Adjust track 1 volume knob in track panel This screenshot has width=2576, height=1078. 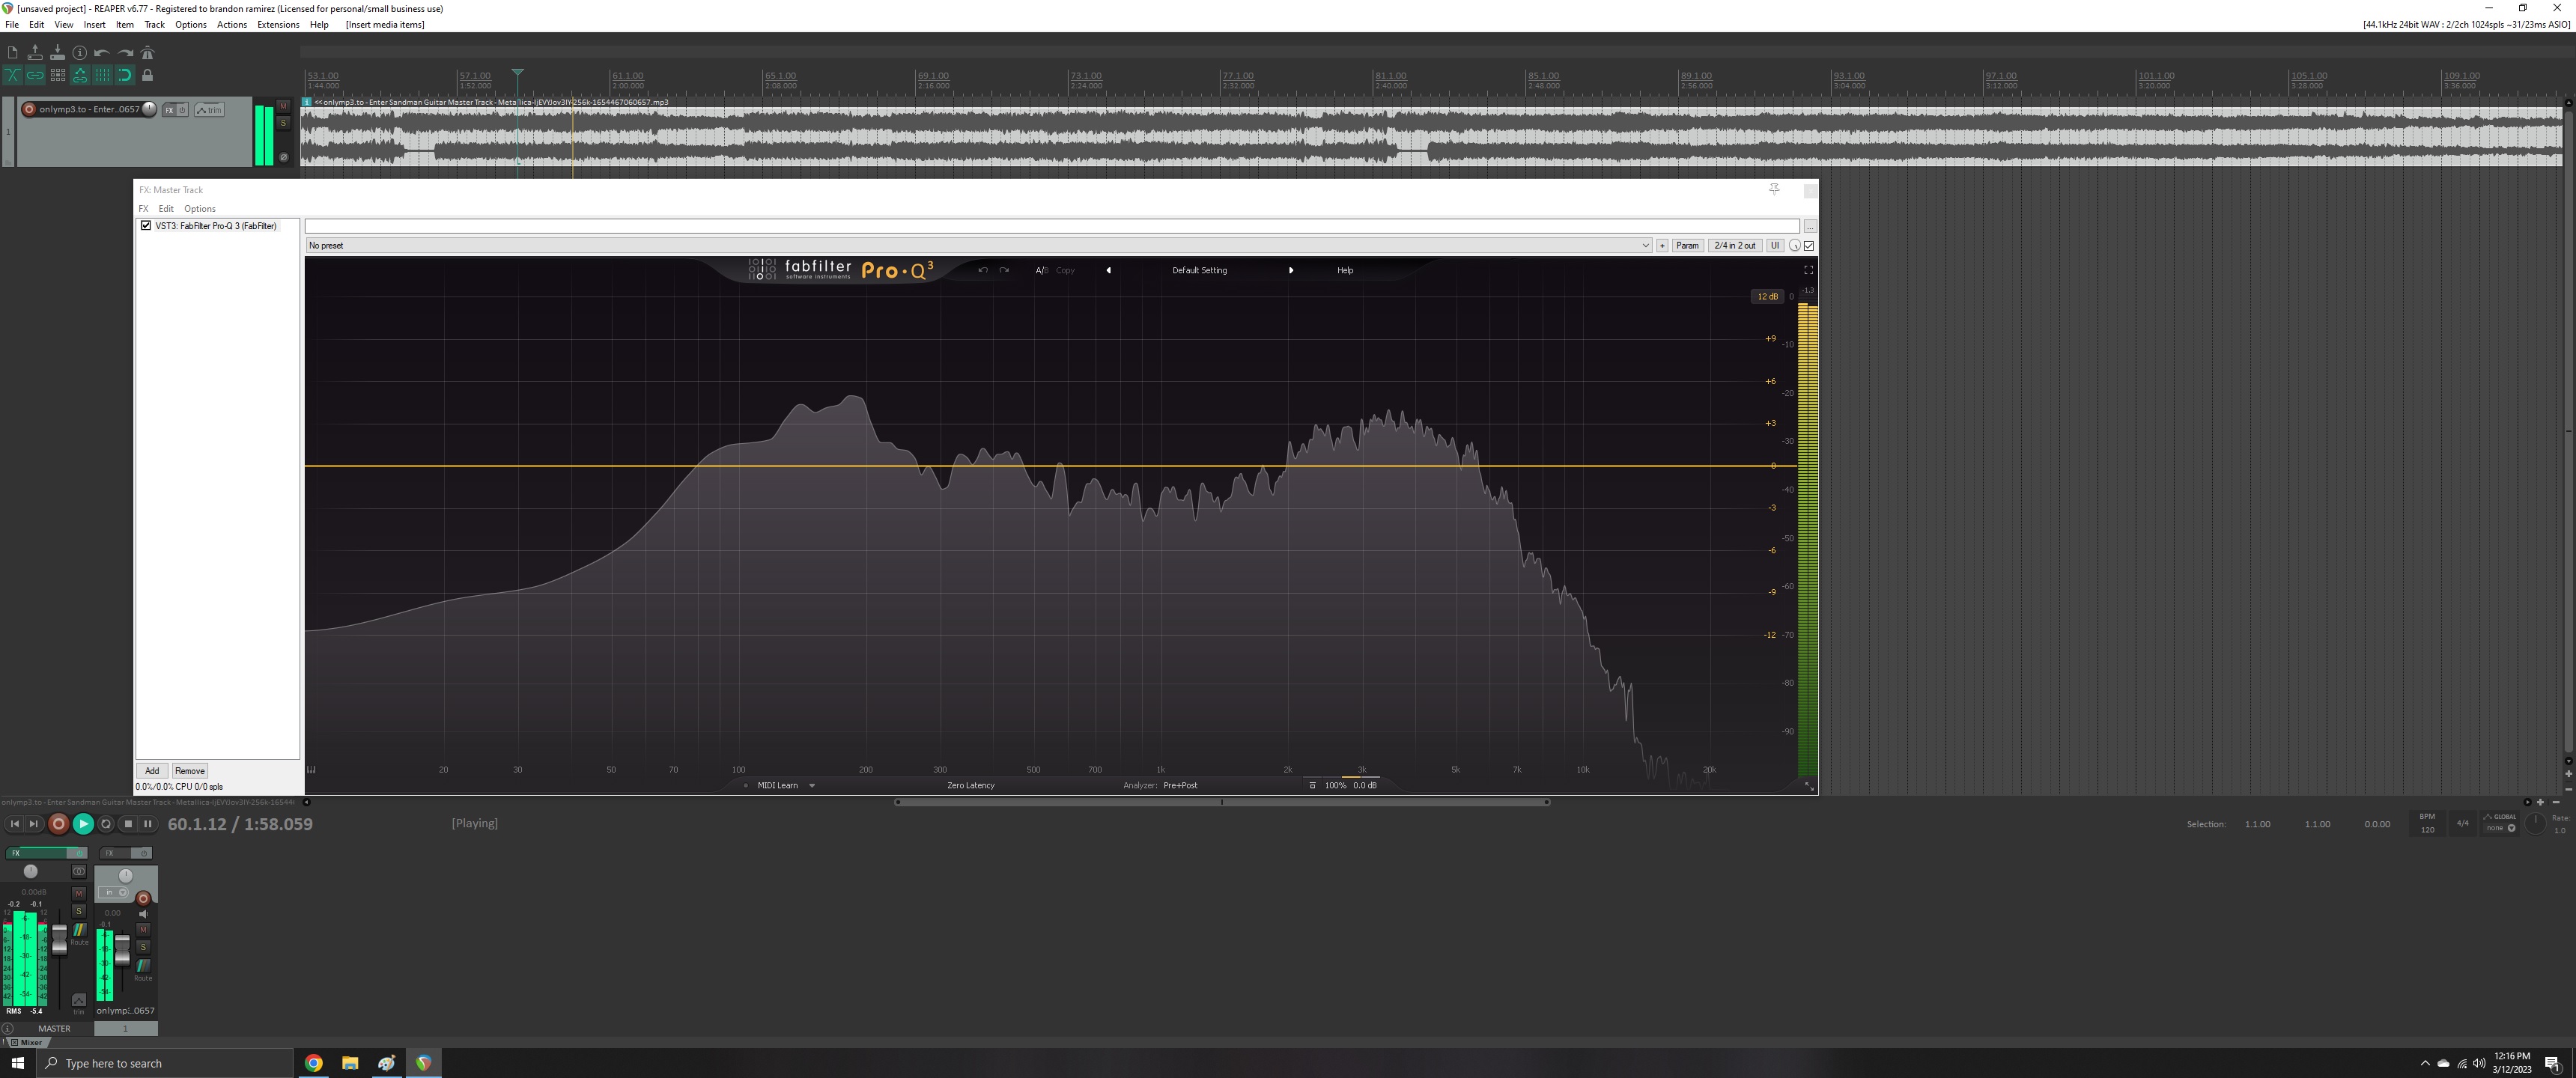[x=149, y=109]
